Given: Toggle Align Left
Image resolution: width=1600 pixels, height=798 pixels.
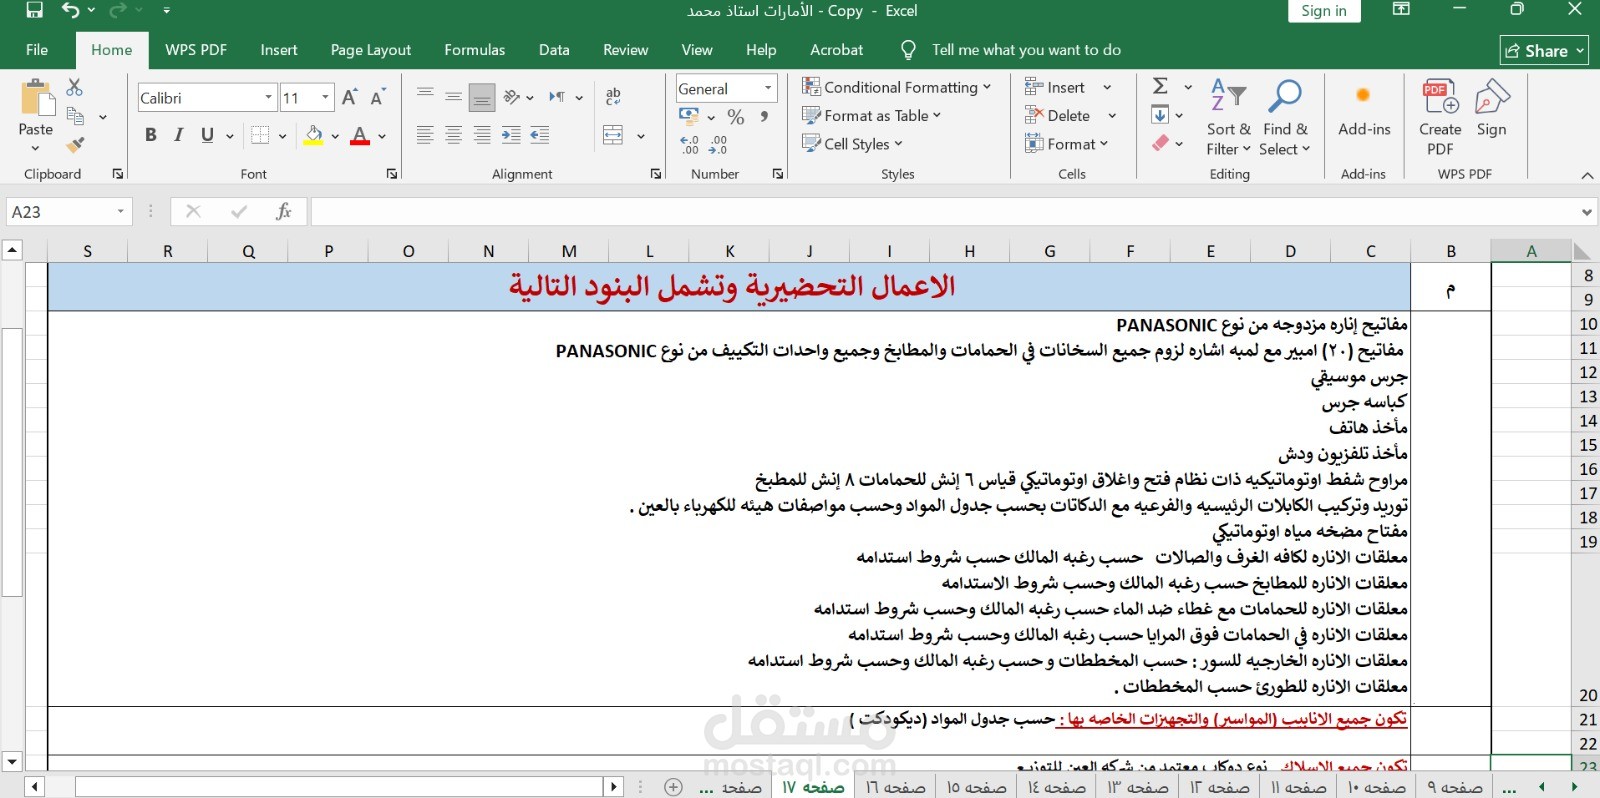Looking at the screenshot, I should coord(425,135).
